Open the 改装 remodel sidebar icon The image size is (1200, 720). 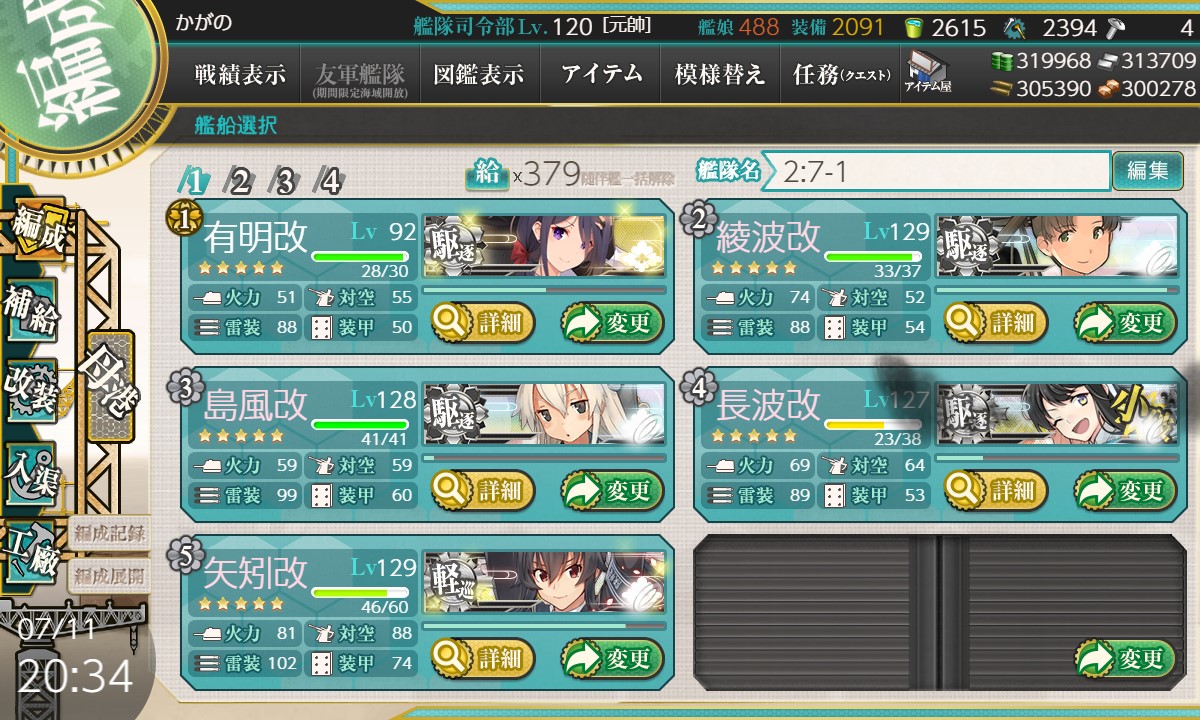30,390
